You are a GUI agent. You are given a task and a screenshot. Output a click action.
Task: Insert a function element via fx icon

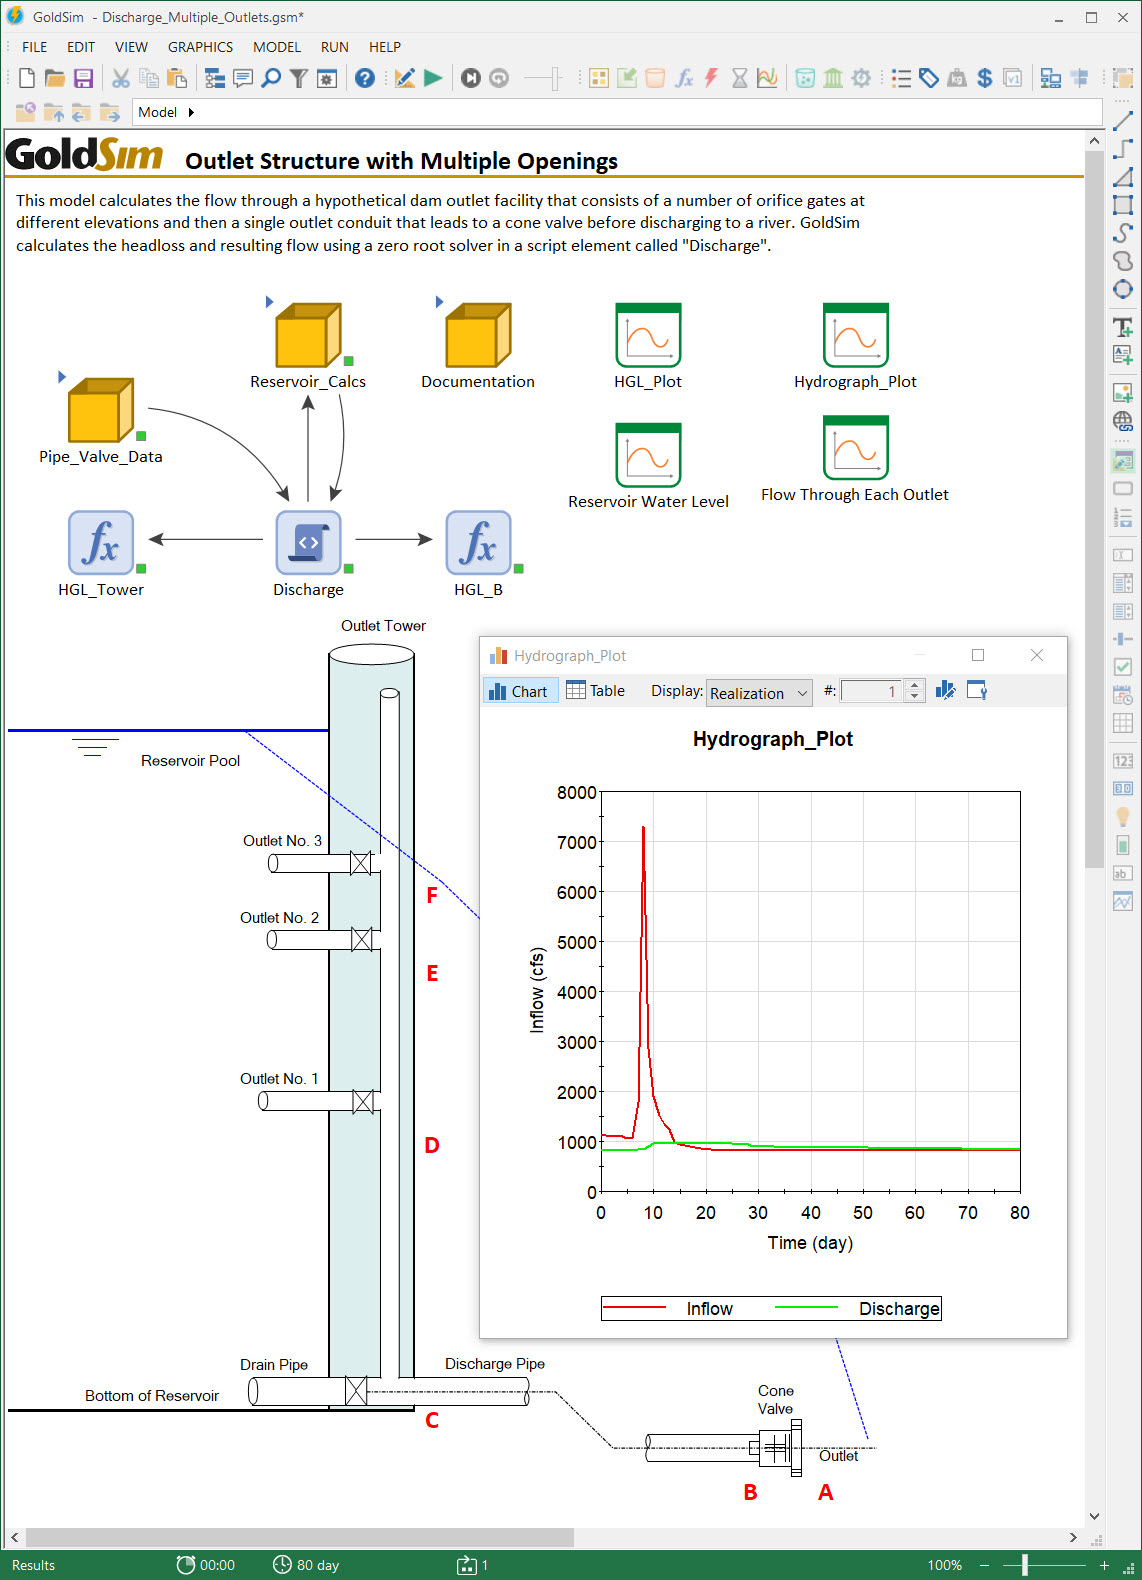pyautogui.click(x=684, y=78)
